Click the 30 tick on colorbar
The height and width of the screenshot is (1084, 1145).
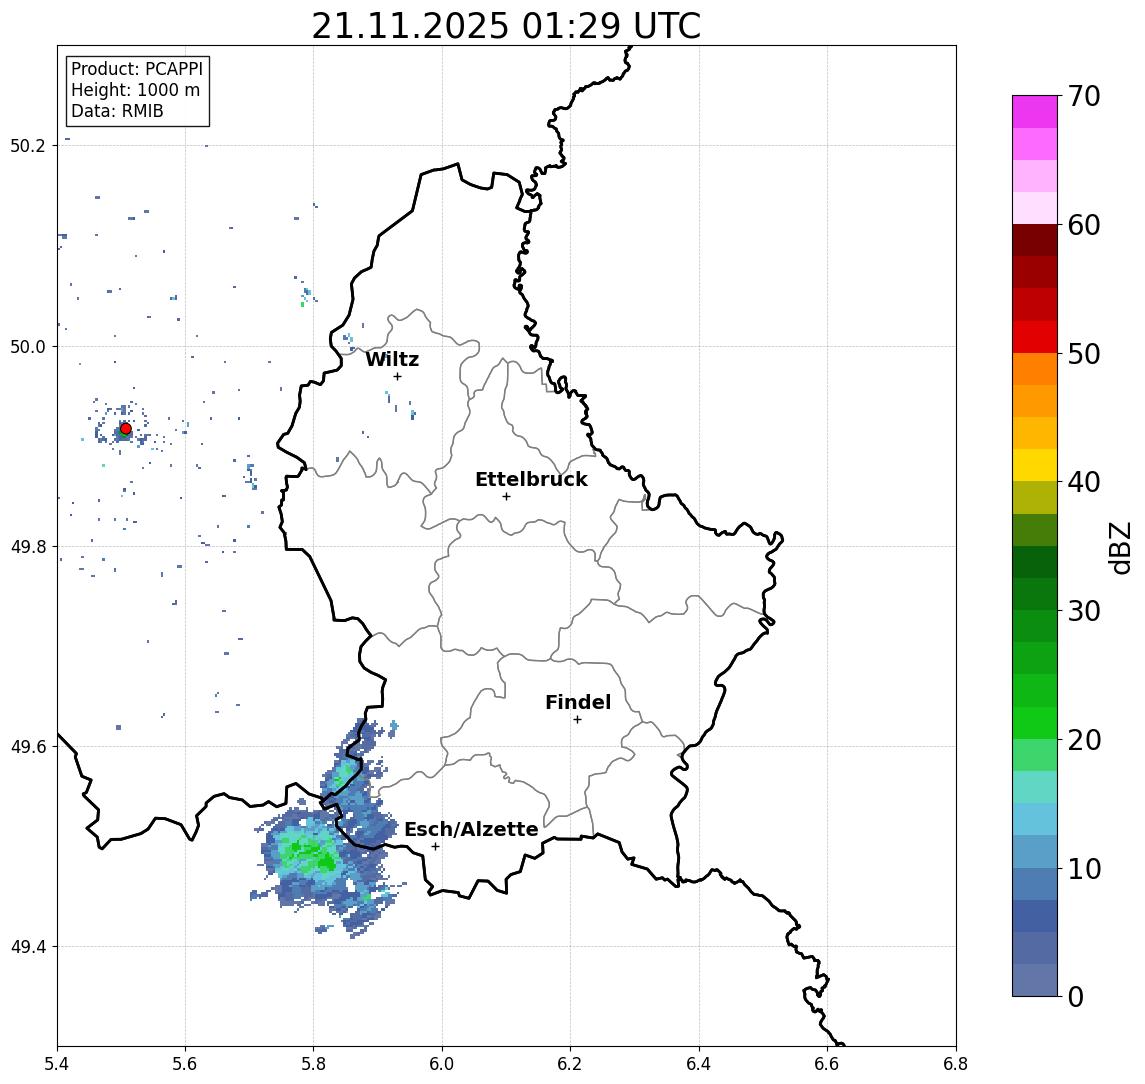1084,611
